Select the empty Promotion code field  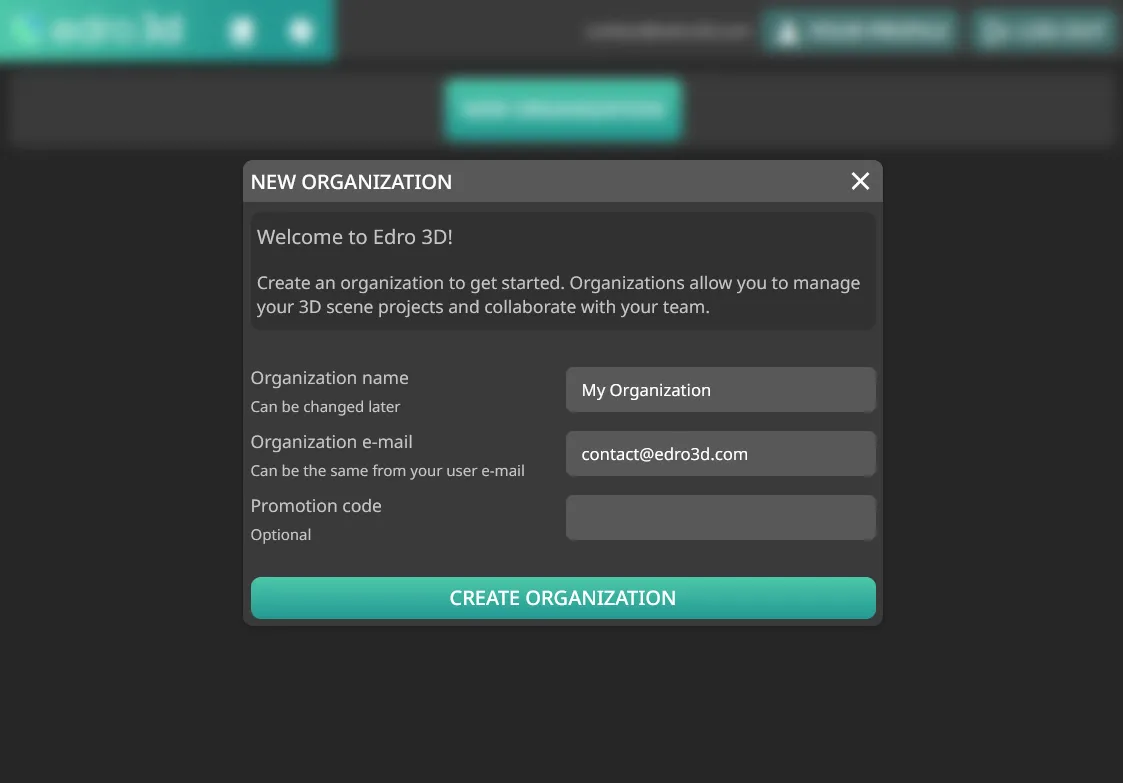click(x=720, y=517)
